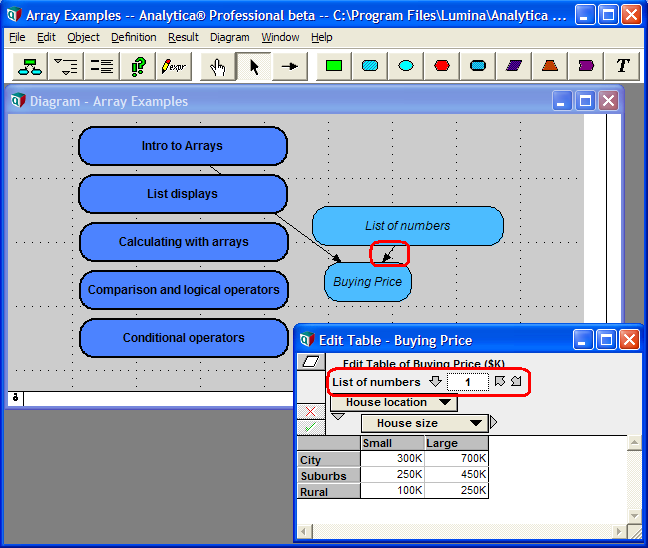The height and width of the screenshot is (548, 648).
Task: Open the House location dropdown
Action: [x=394, y=402]
